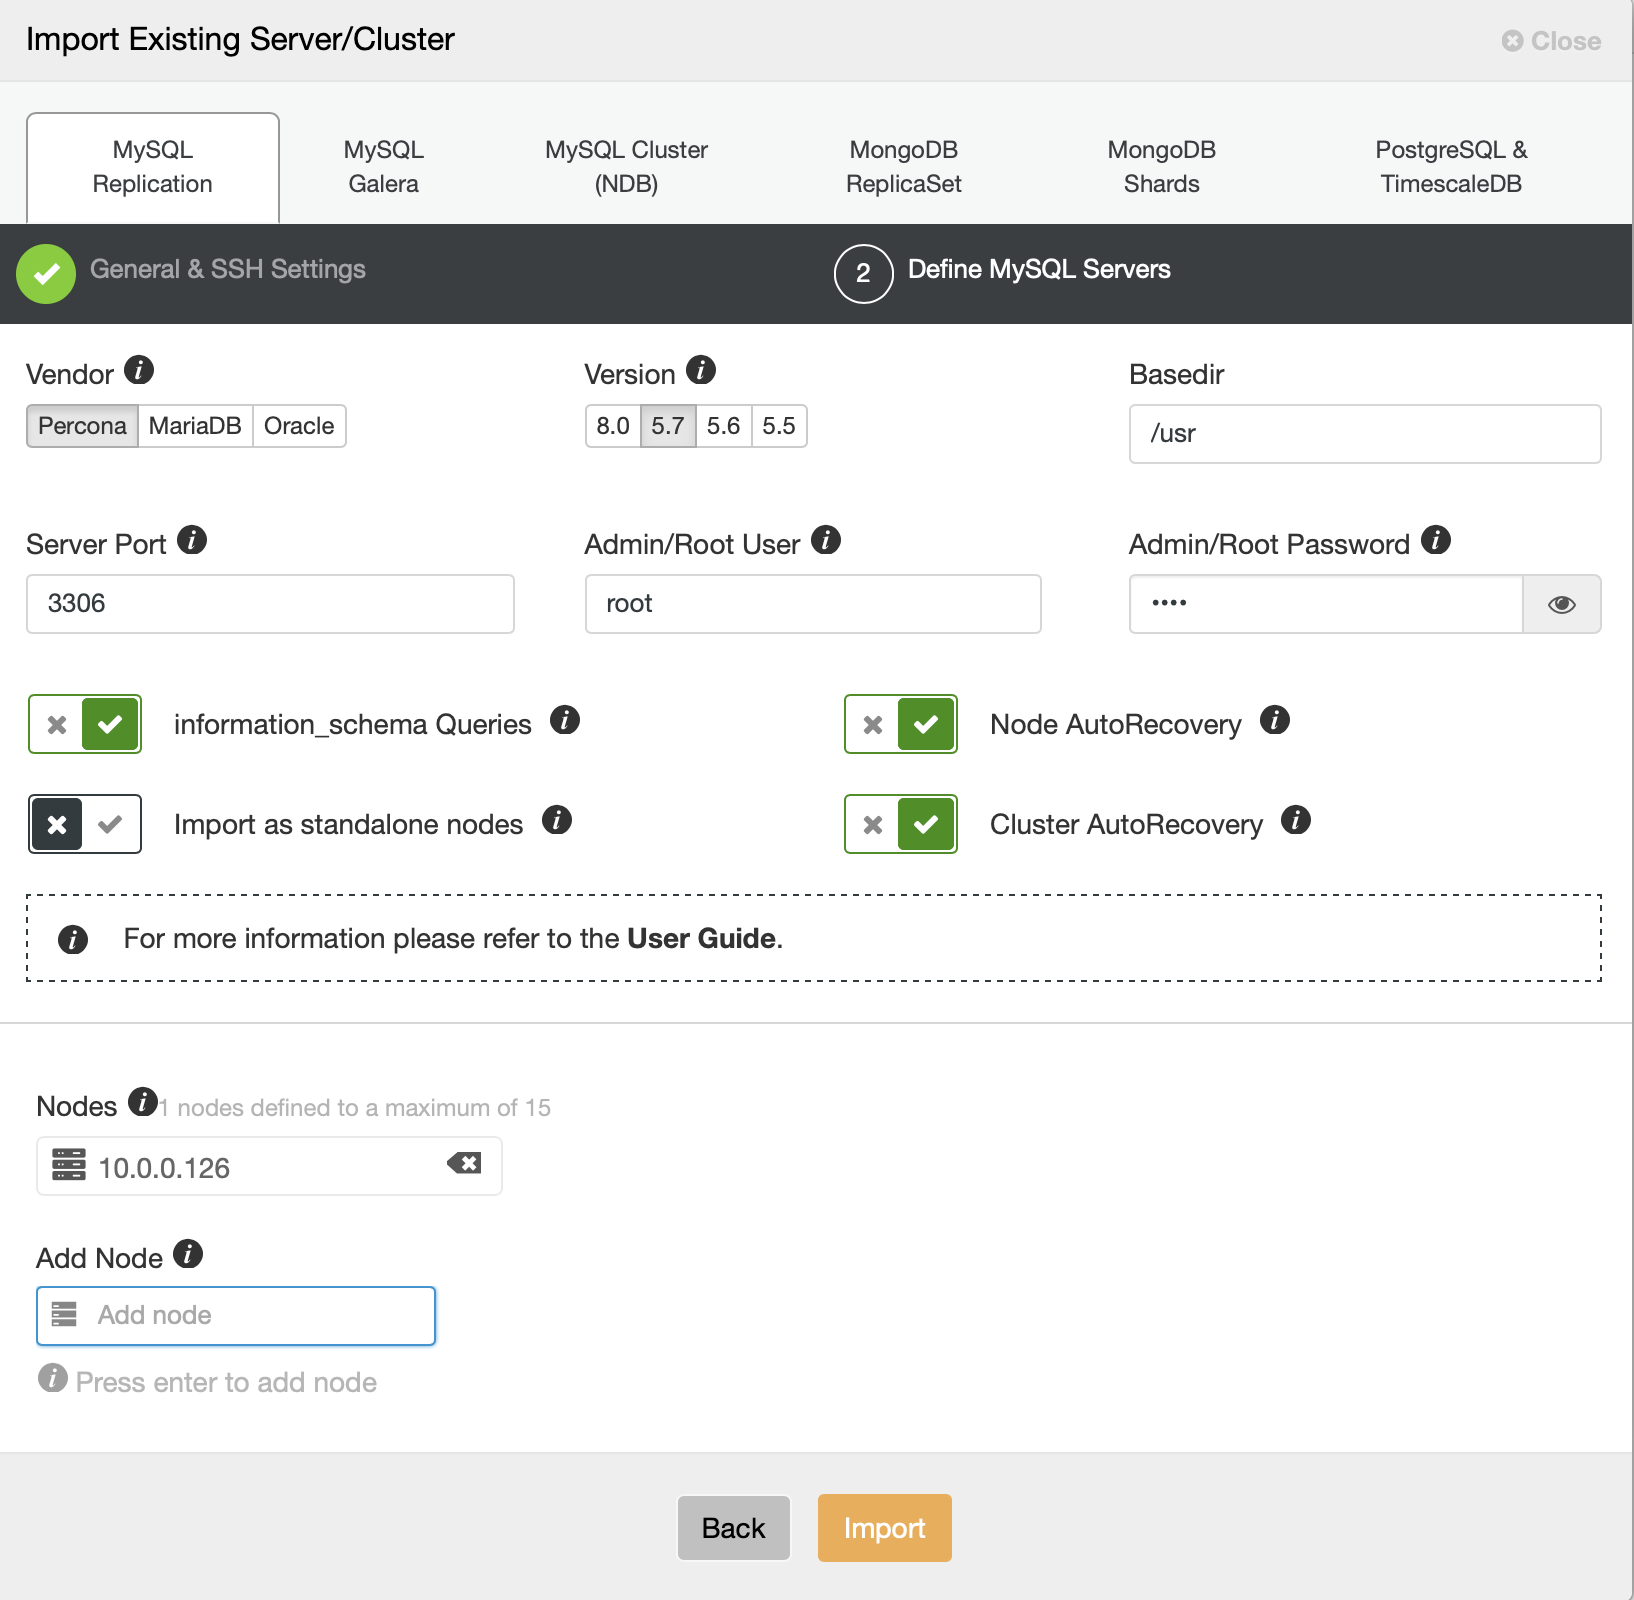Viewport: 1634px width, 1600px height.
Task: Click the Admin/Root User field
Action: [x=813, y=604]
